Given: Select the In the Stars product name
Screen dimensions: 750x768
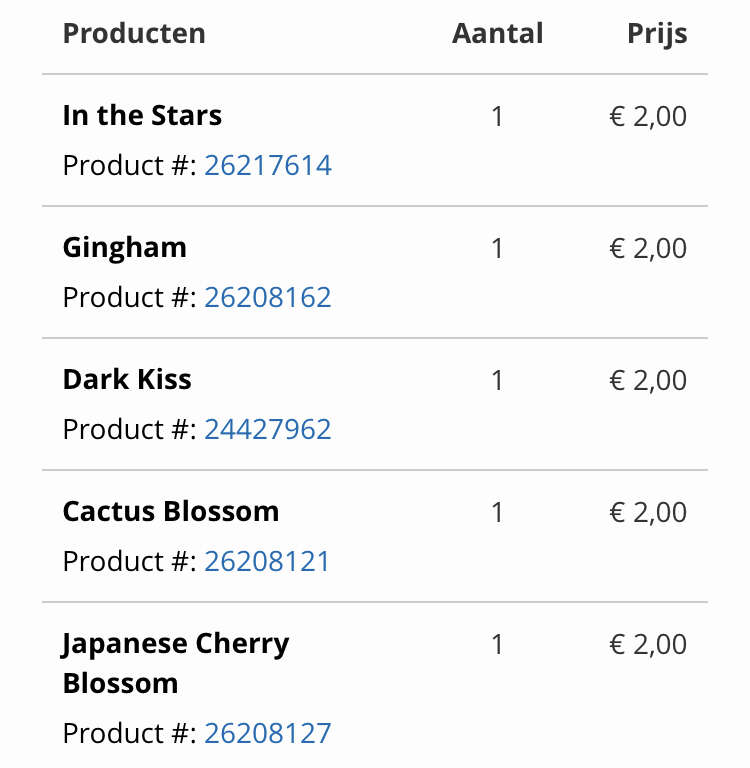Looking at the screenshot, I should pos(142,116).
